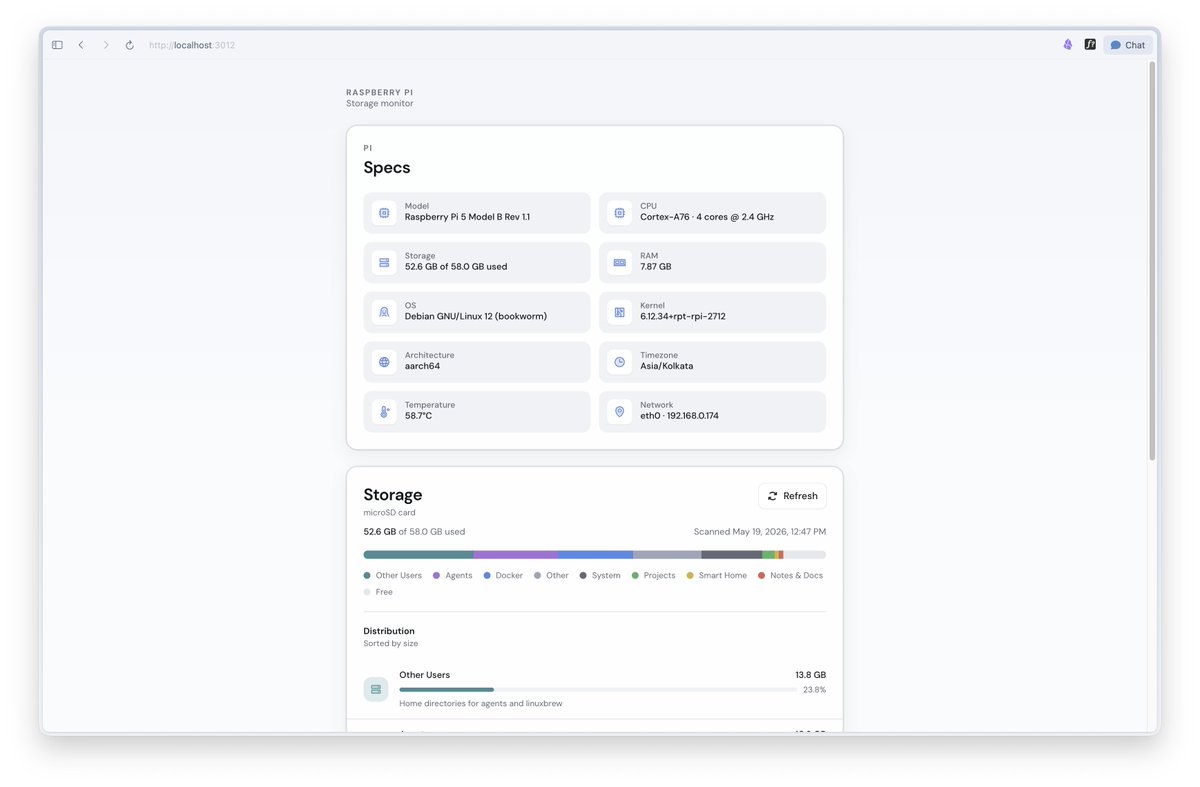Click the Storage drive icon in Specs
Image resolution: width=1200 pixels, height=787 pixels.
pyautogui.click(x=384, y=262)
